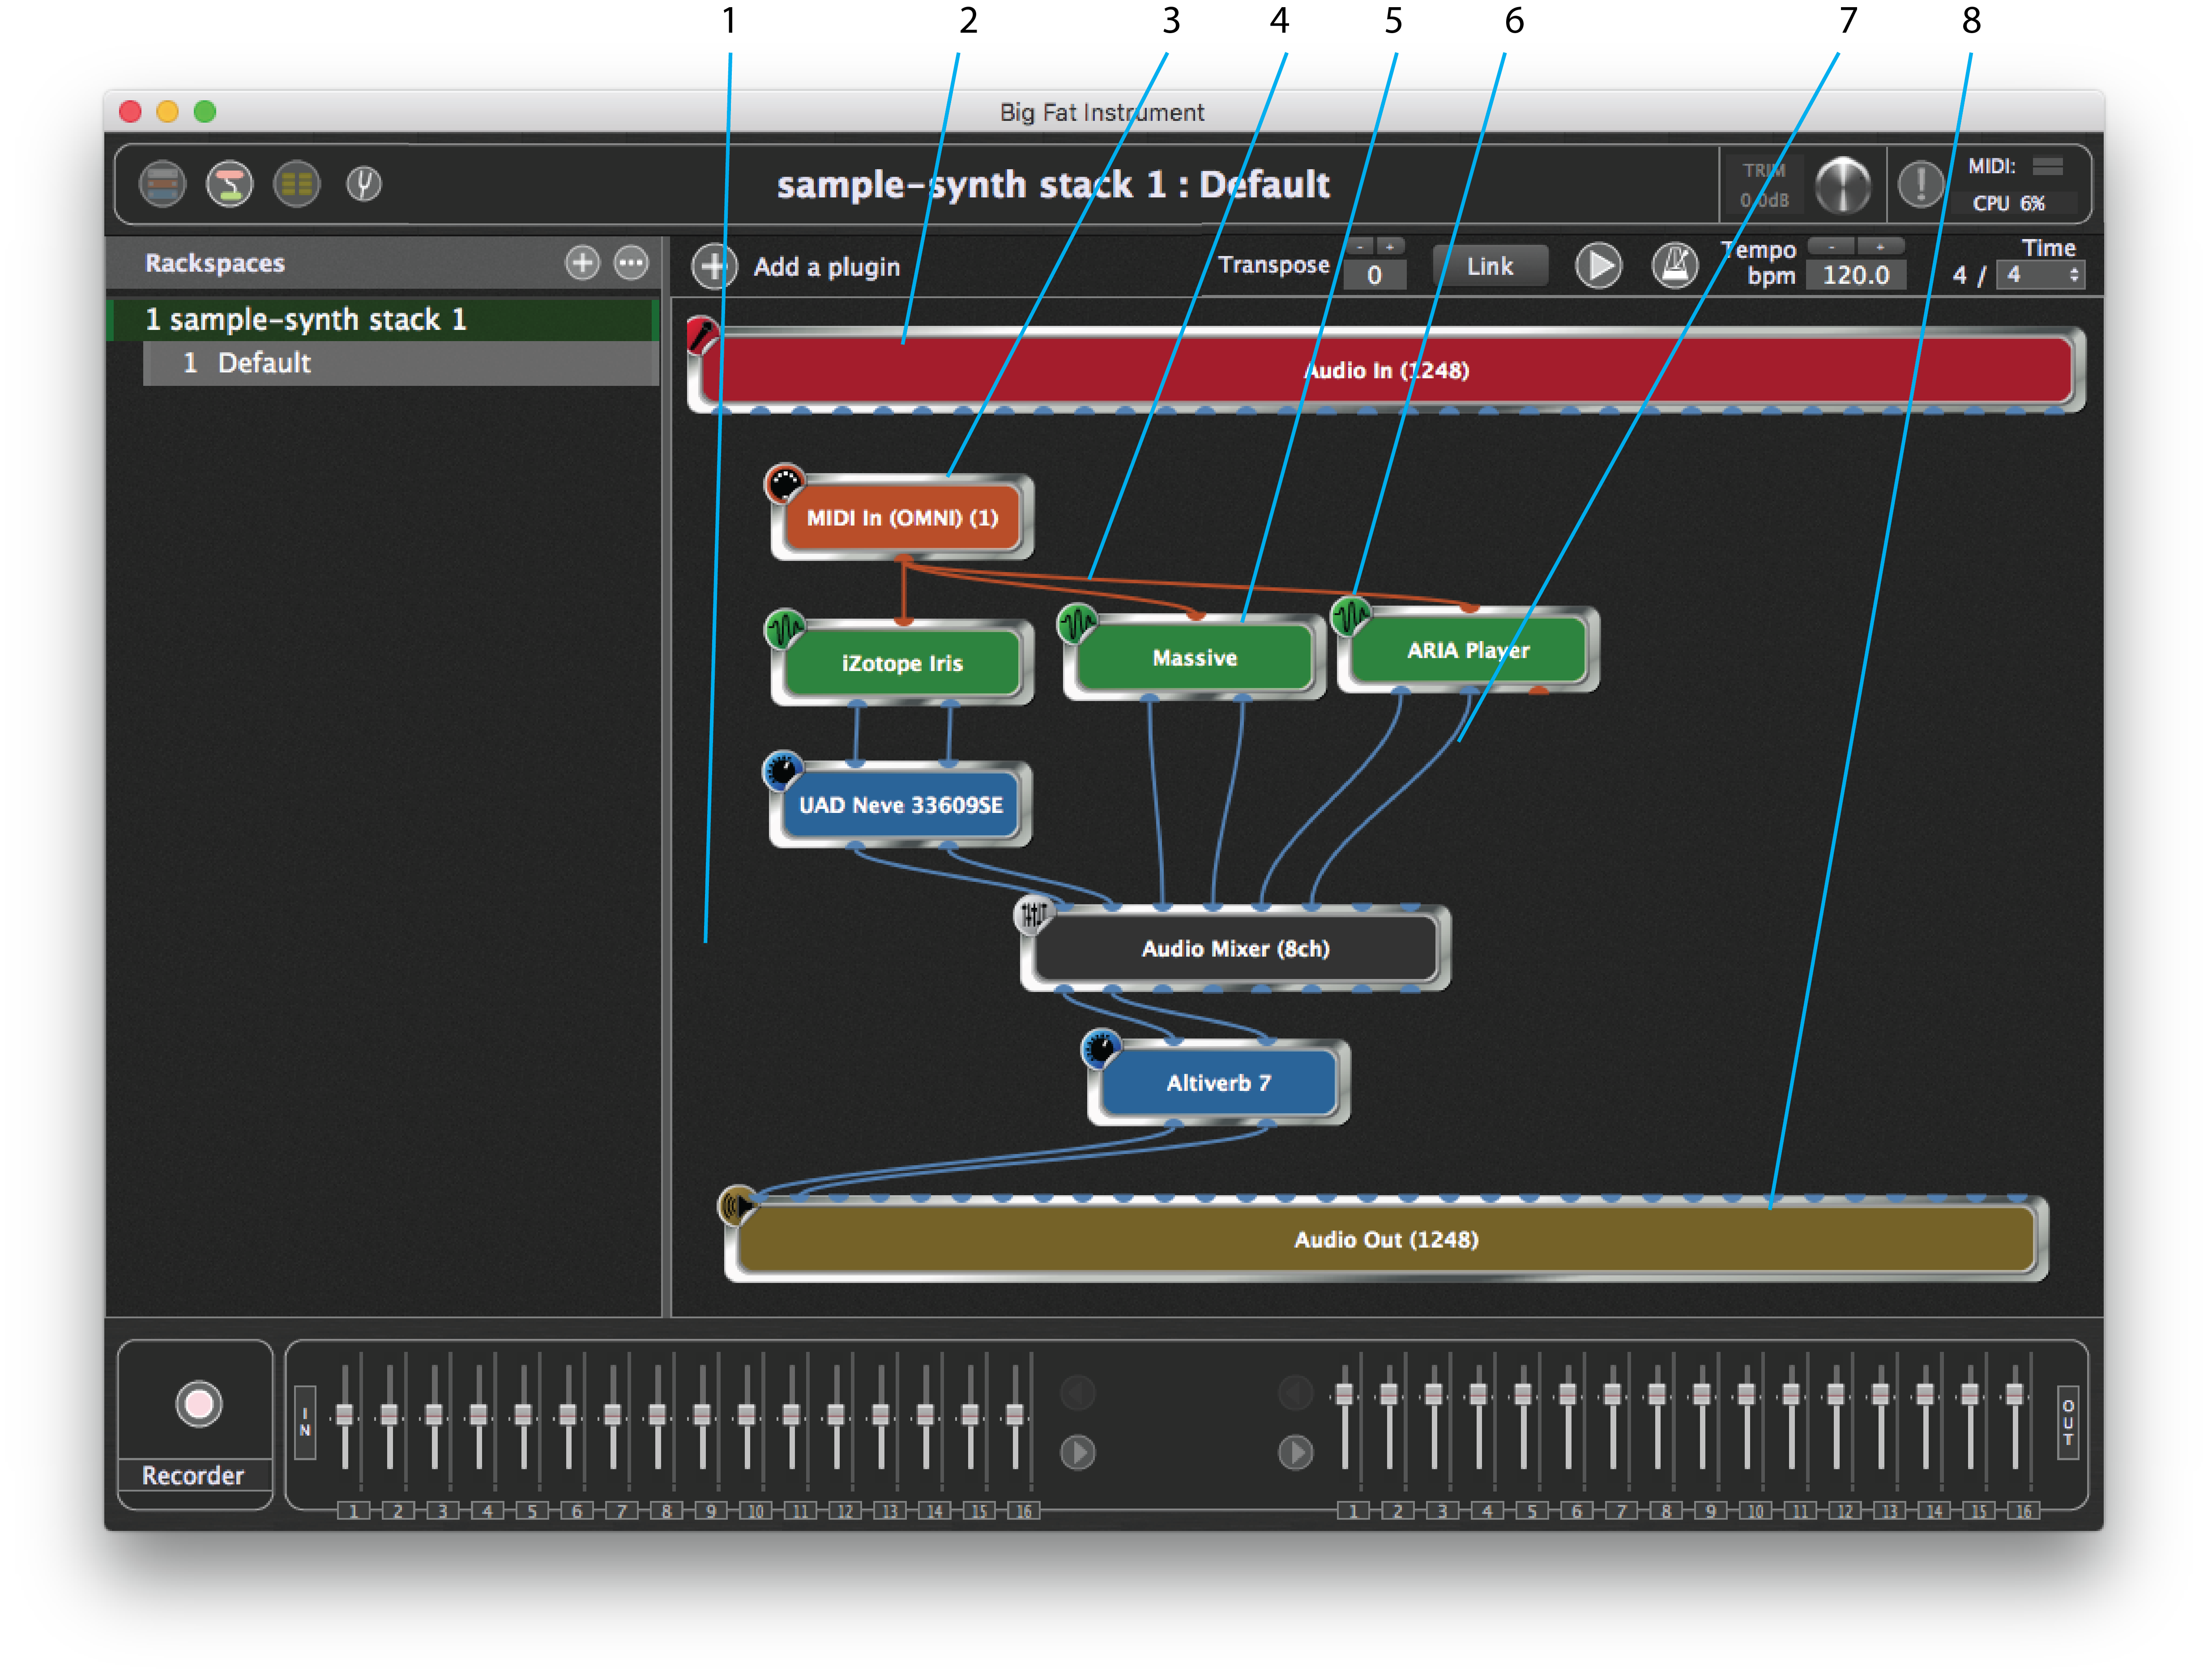Click the output section previous-page arrow
The image size is (2208, 1680).
[1296, 1392]
